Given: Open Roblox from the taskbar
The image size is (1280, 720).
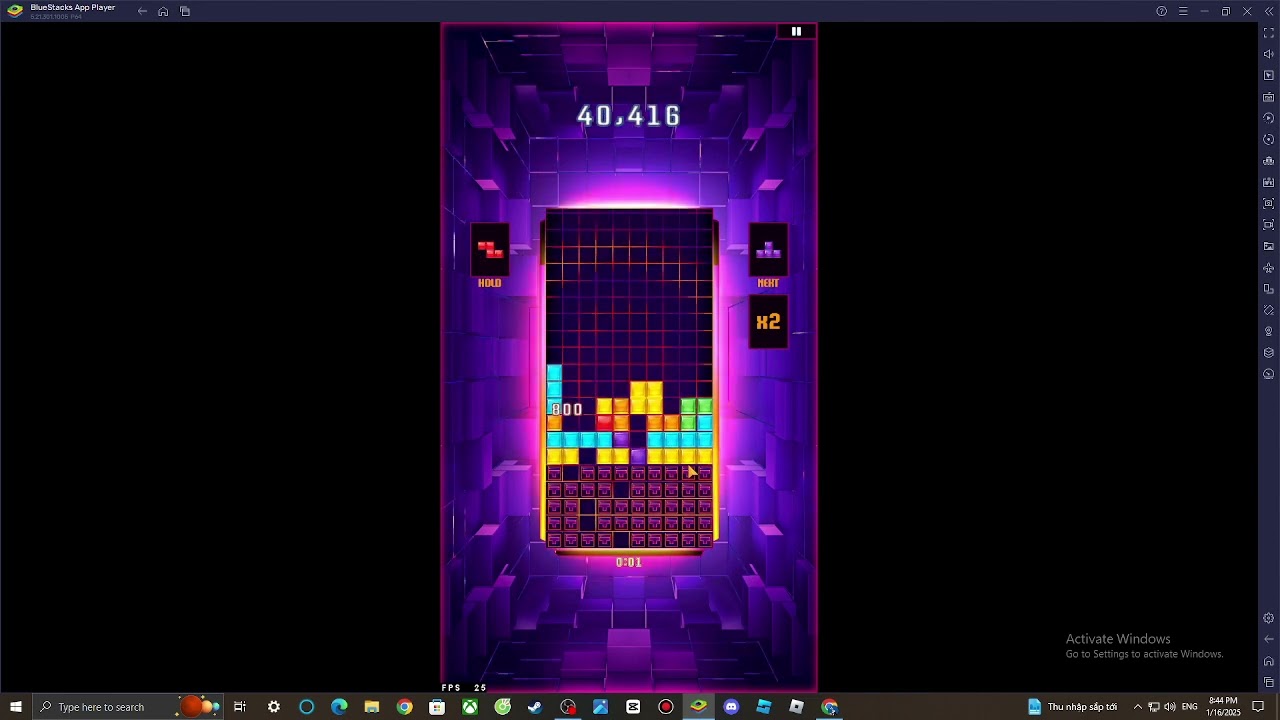Looking at the screenshot, I should pos(797,707).
